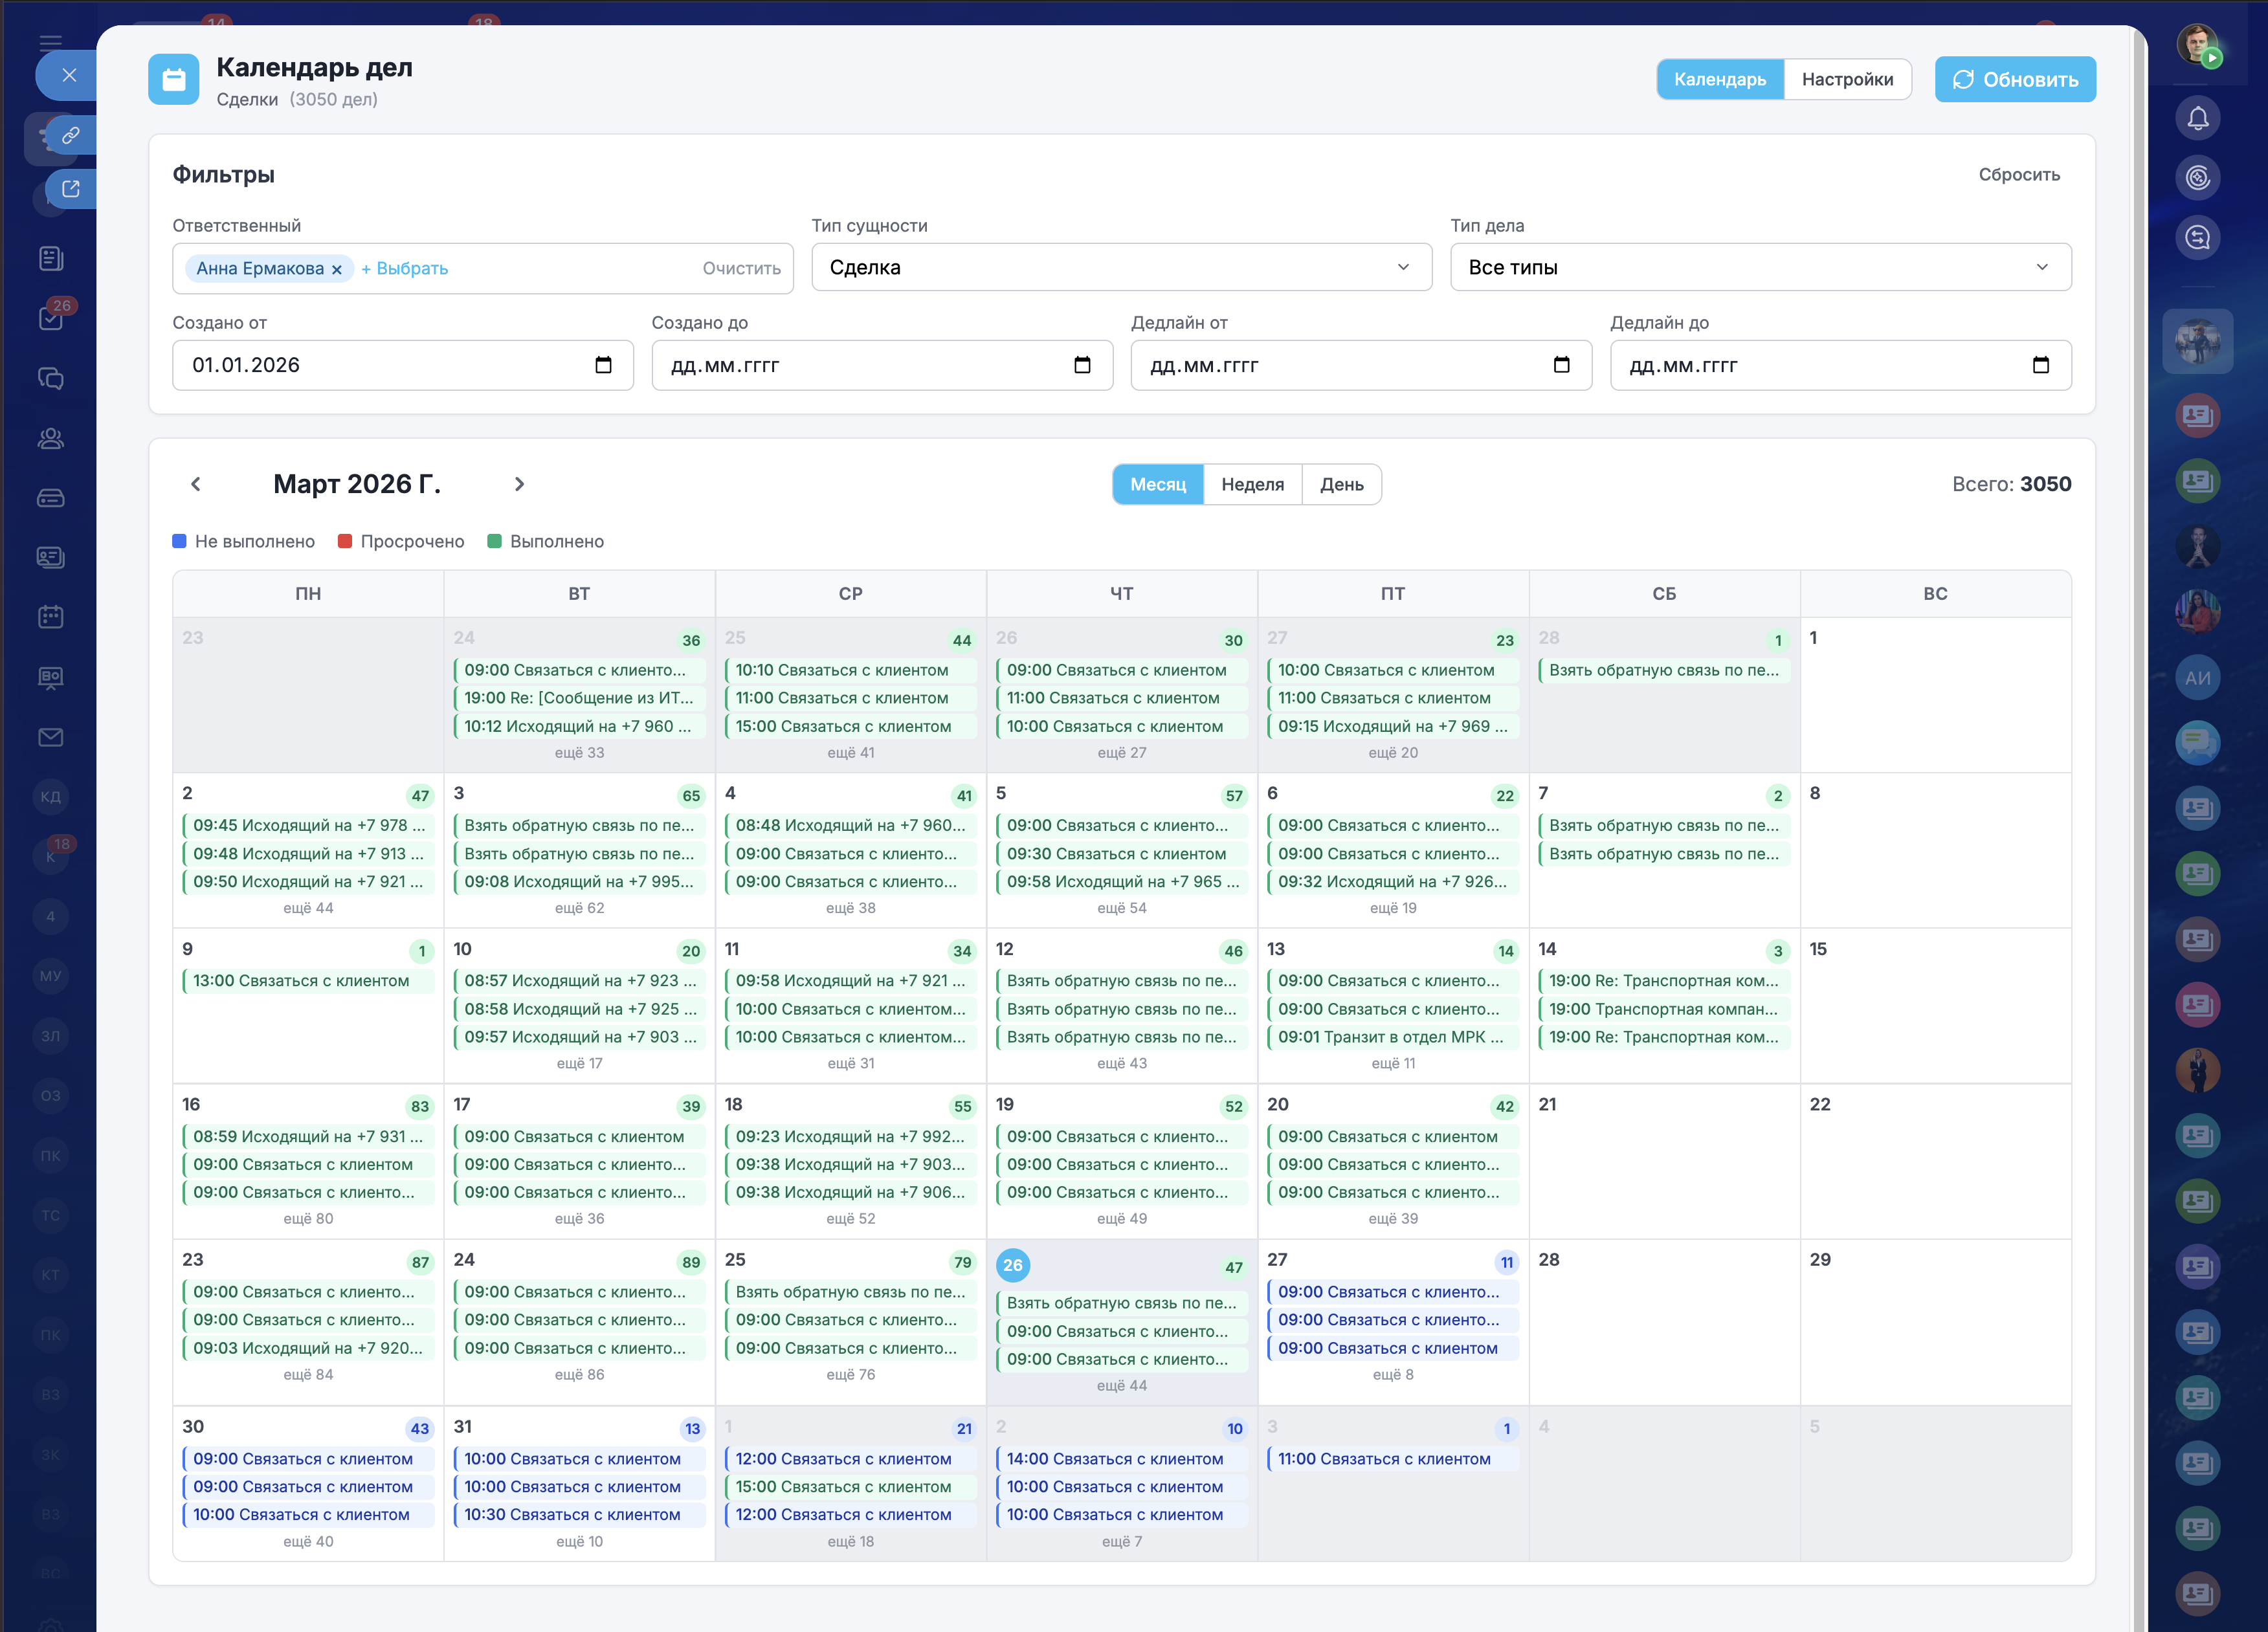Viewport: 2268px width, 1632px height.
Task: Click the blue link icon tab
Action: [x=70, y=135]
